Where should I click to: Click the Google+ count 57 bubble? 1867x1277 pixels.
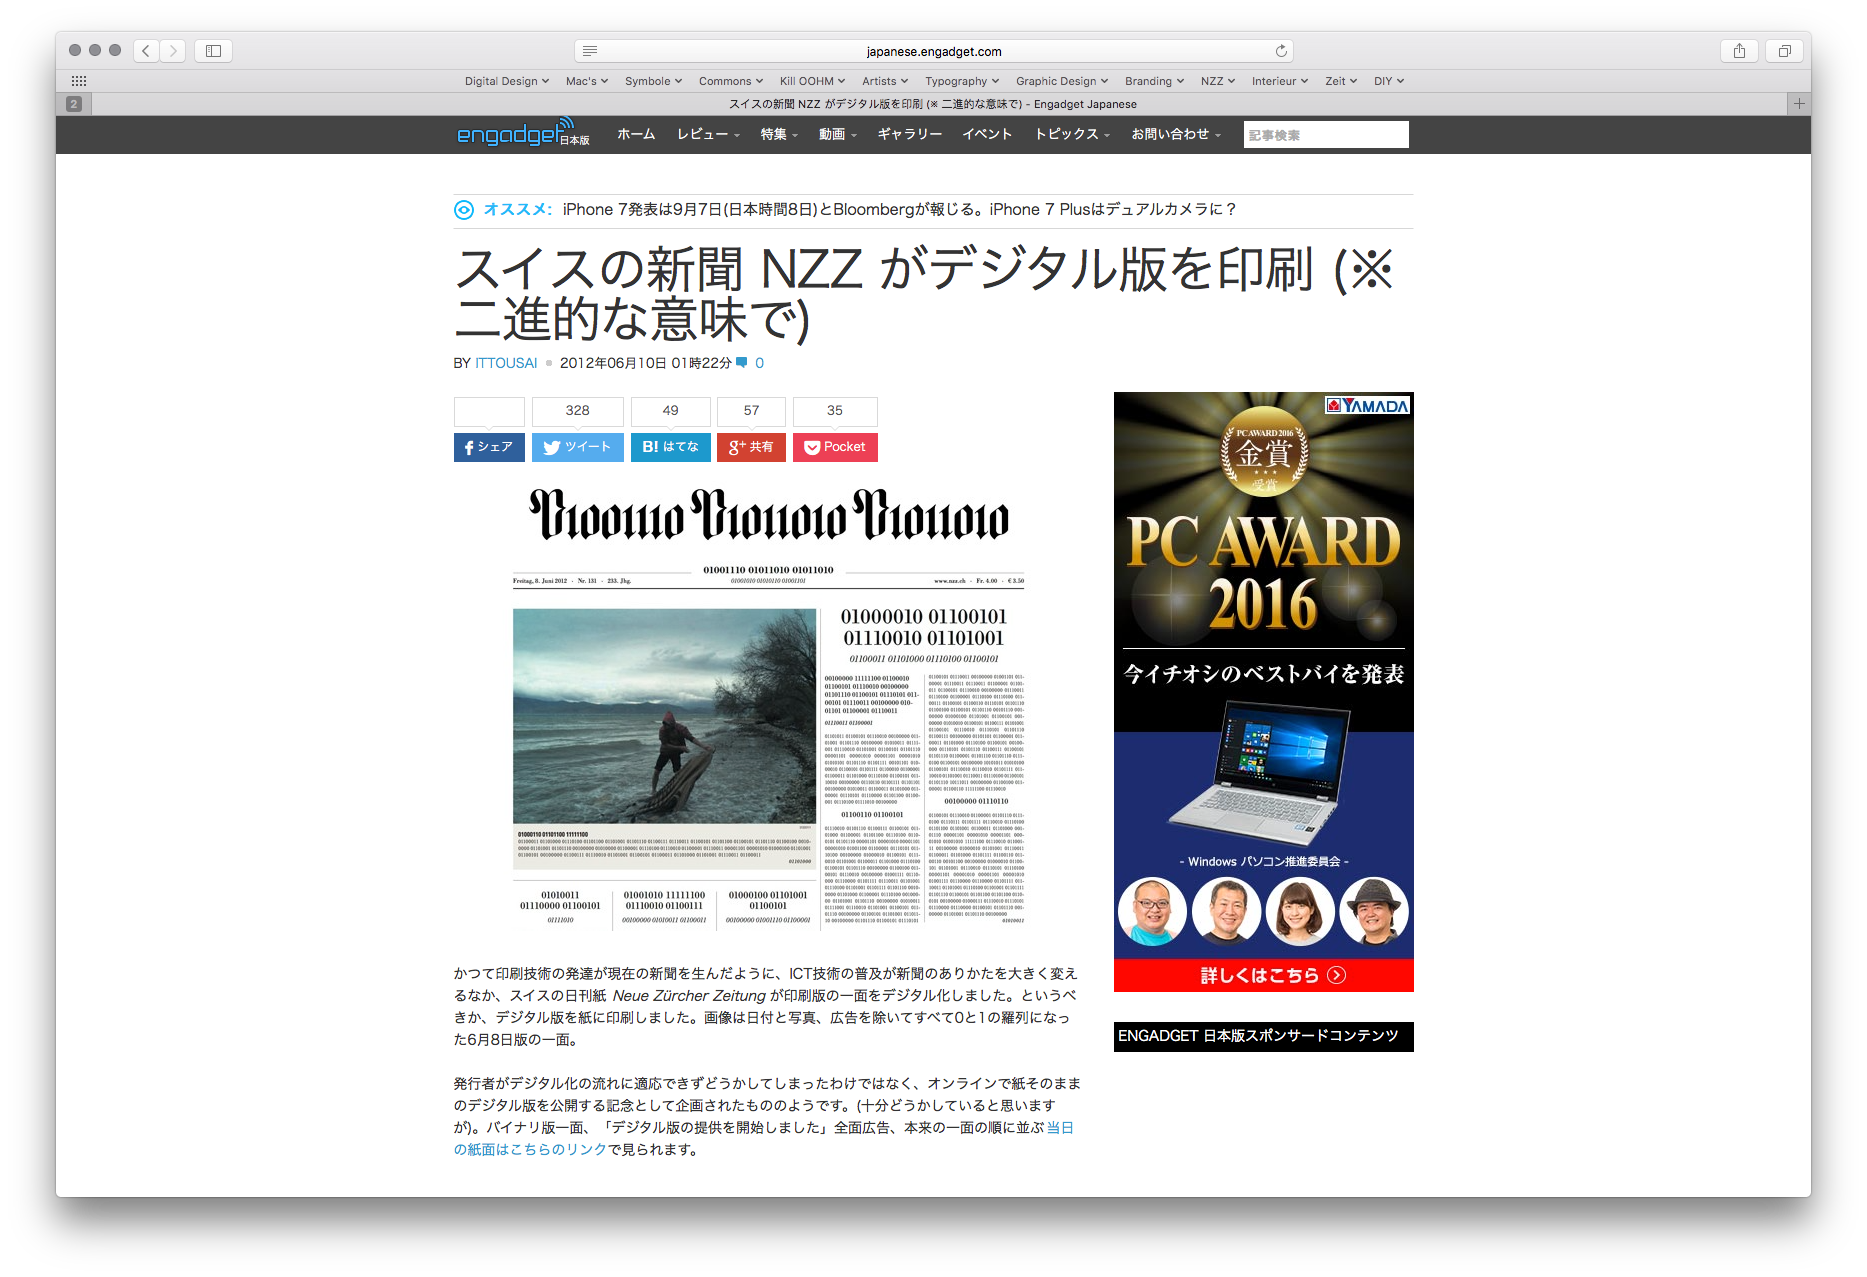pyautogui.click(x=751, y=411)
